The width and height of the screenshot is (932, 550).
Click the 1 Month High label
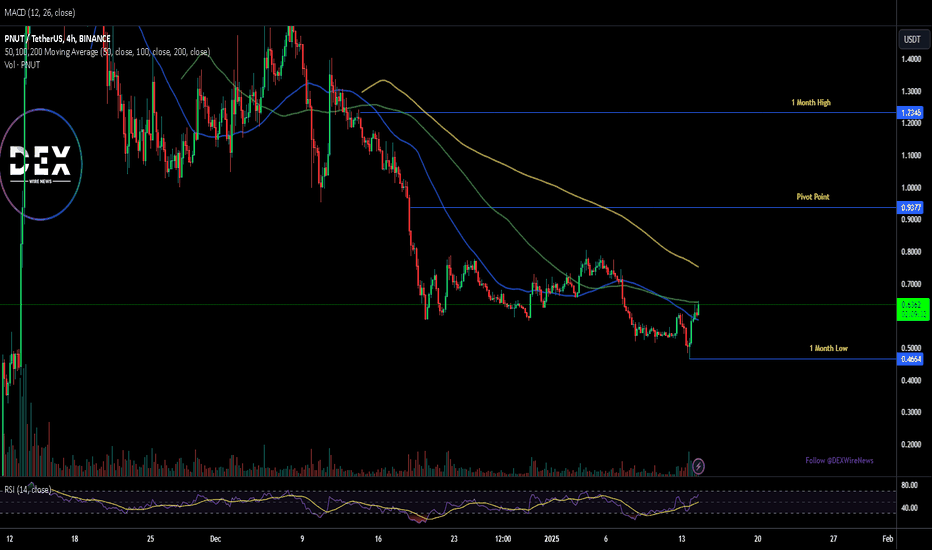(x=811, y=102)
